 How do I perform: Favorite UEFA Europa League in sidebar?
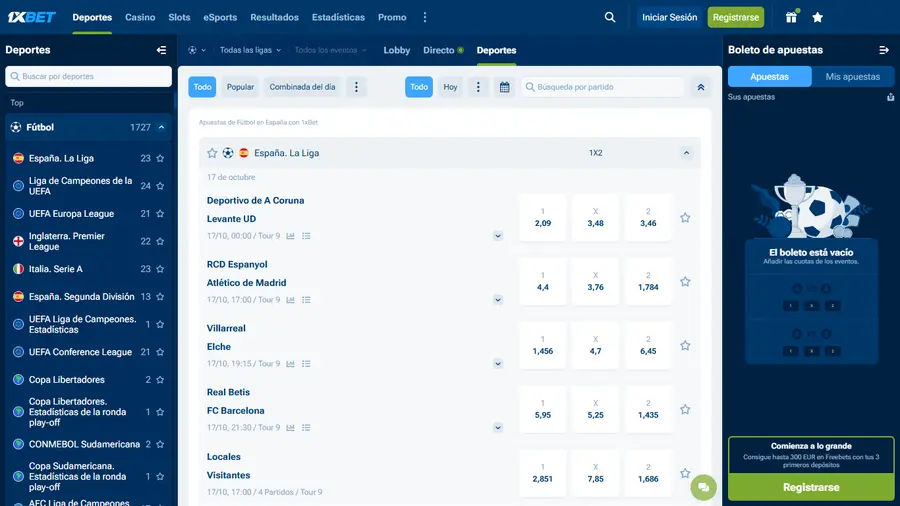pos(160,213)
